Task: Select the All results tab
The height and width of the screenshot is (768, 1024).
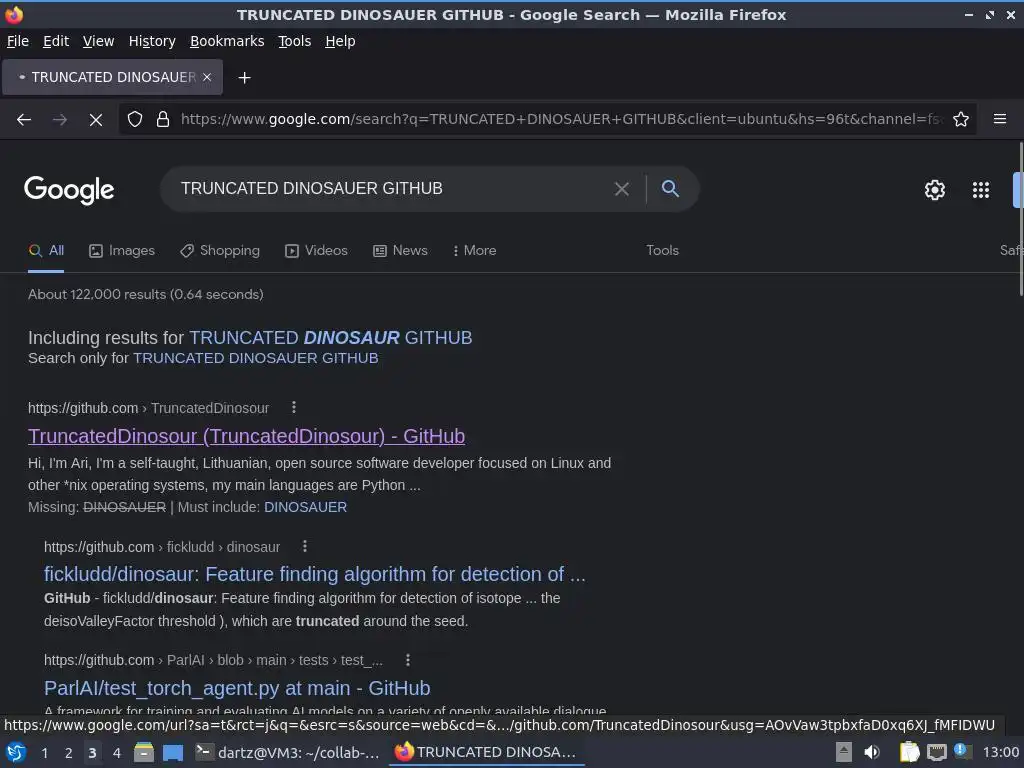Action: coord(46,251)
